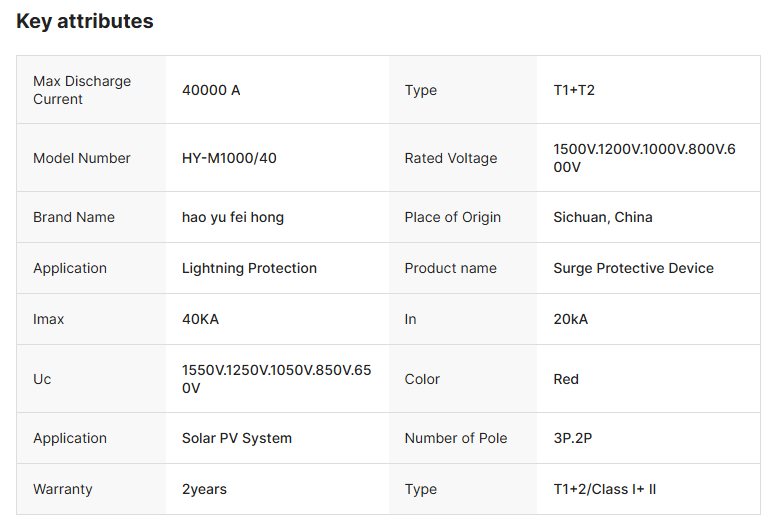
Task: Click the Rated Voltage label
Action: click(450, 158)
